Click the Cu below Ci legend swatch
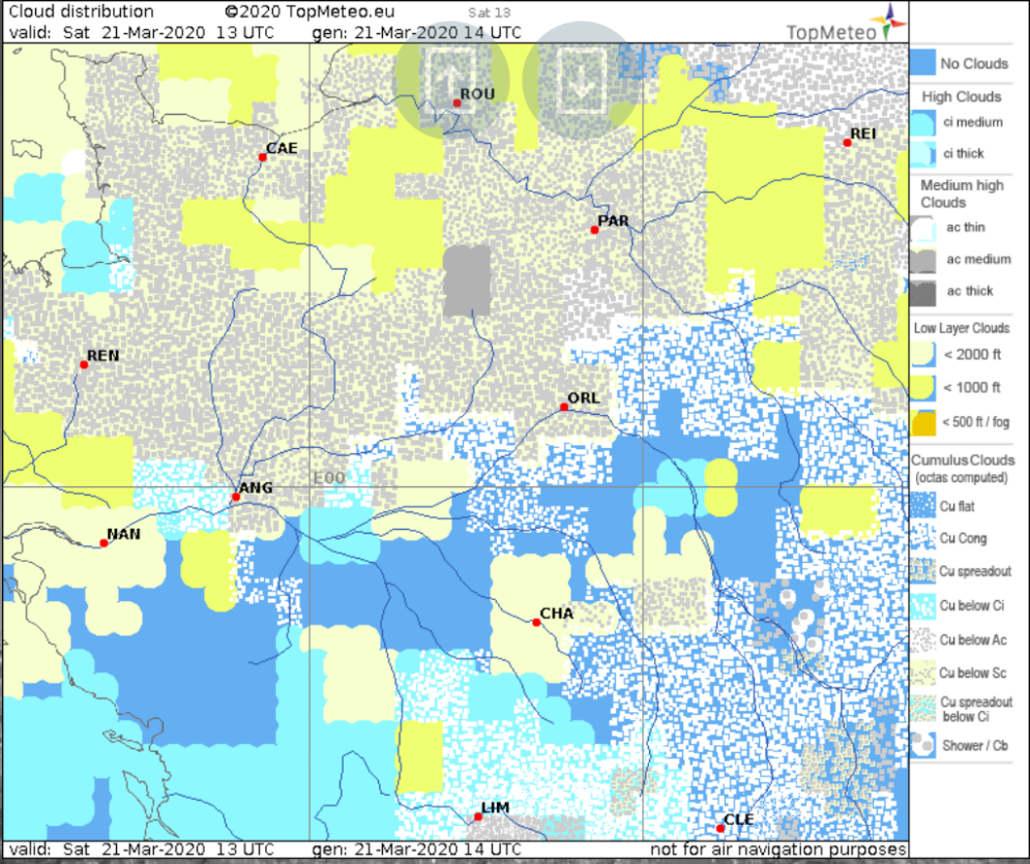Viewport: 1030px width, 864px height. [x=922, y=606]
